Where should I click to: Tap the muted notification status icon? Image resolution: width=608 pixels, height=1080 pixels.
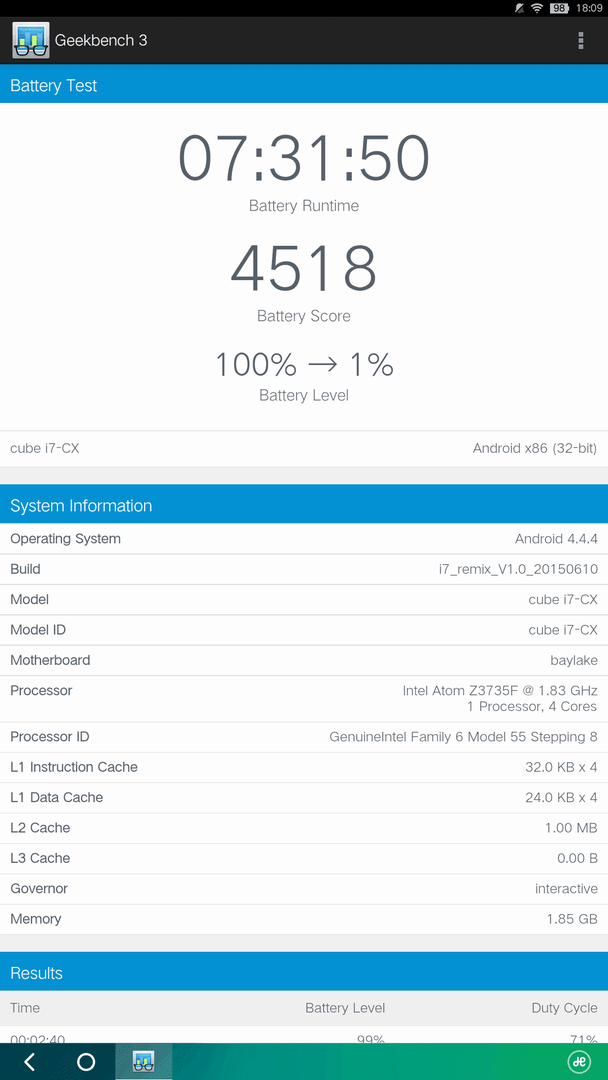[x=519, y=8]
